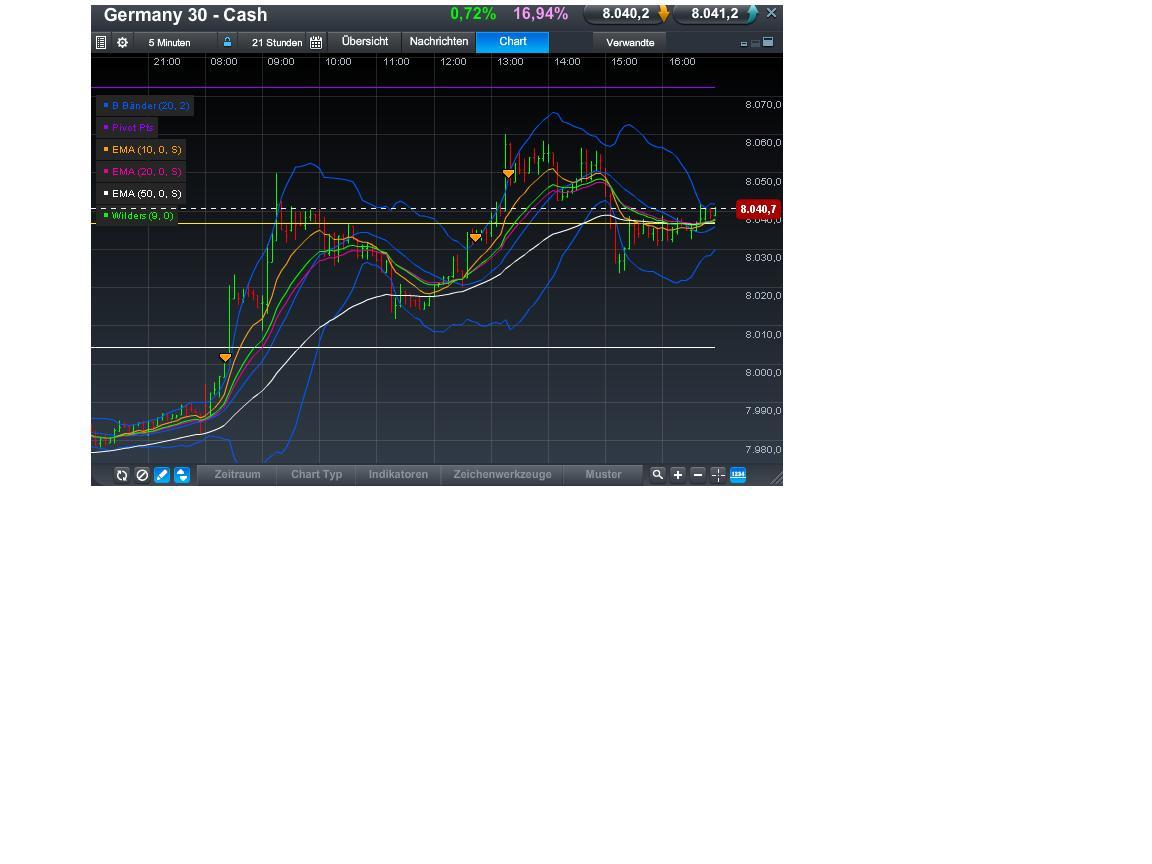Click the red current price tag 8.040,7

757,209
